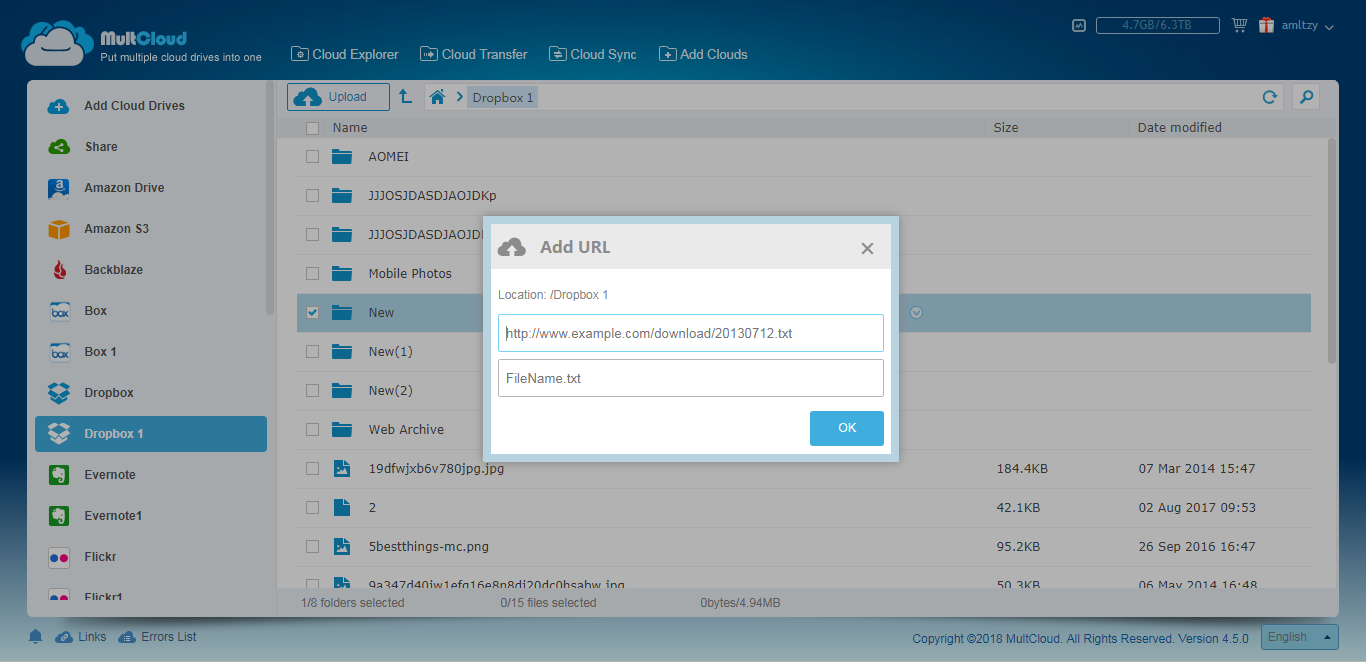Click the Upload button
This screenshot has width=1366, height=662.
[x=338, y=97]
